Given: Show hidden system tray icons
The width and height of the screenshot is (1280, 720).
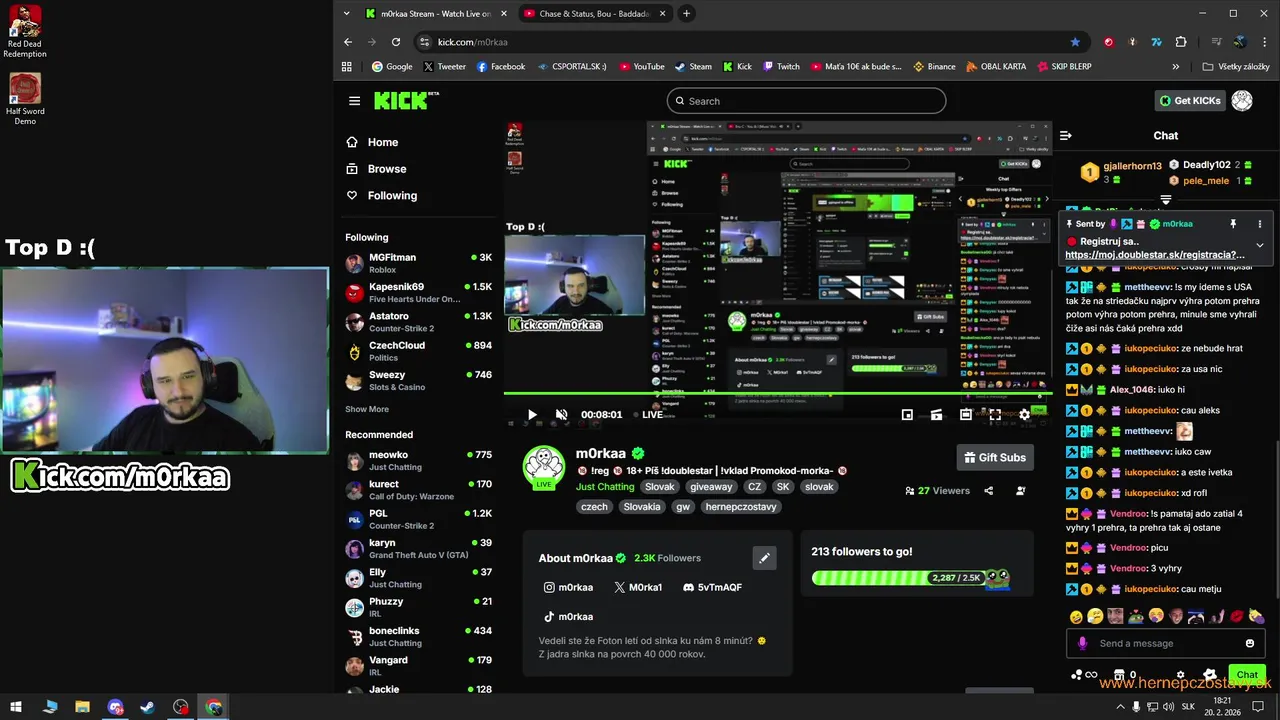Looking at the screenshot, I should (1119, 707).
